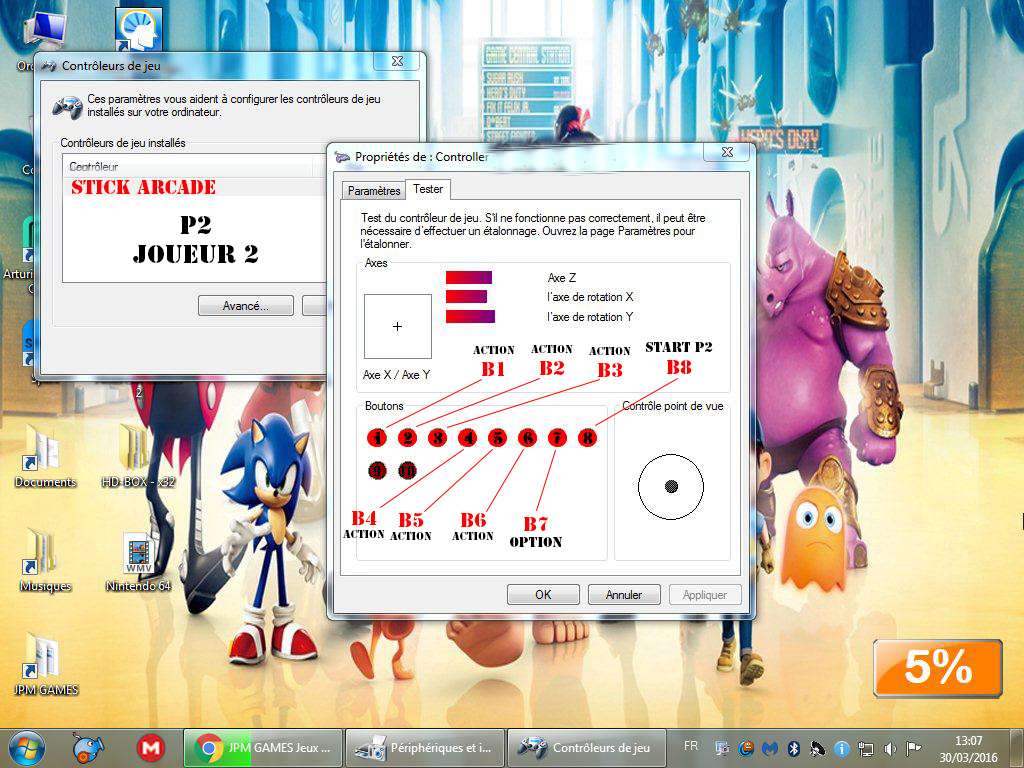Click the point-of-view hat circle control
This screenshot has width=1024, height=768.
(671, 487)
